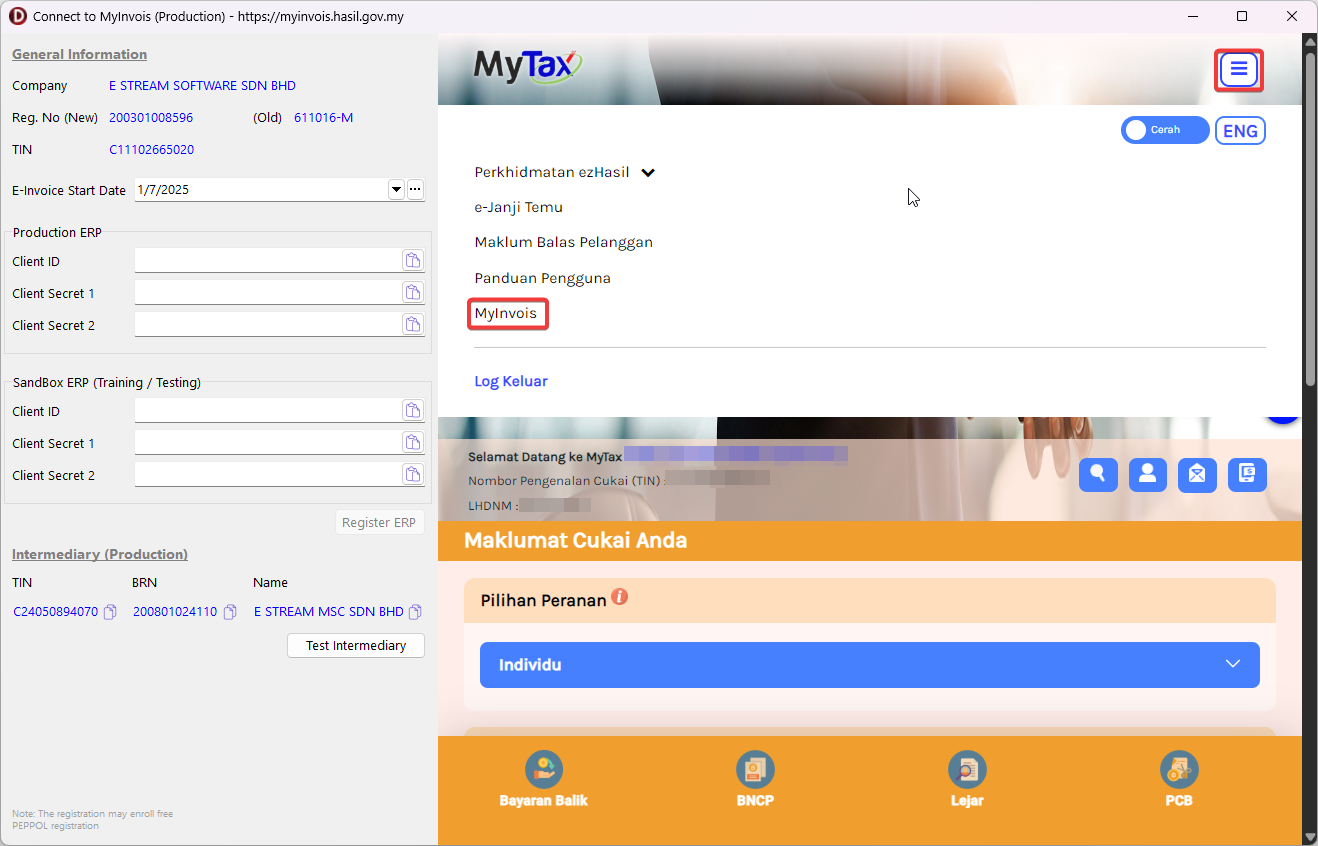Open the mail inbox icon
1318x846 pixels.
pyautogui.click(x=1197, y=475)
